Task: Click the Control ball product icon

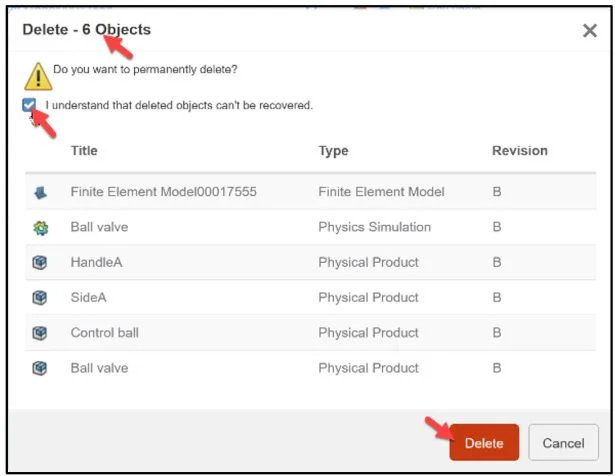Action: pyautogui.click(x=40, y=333)
